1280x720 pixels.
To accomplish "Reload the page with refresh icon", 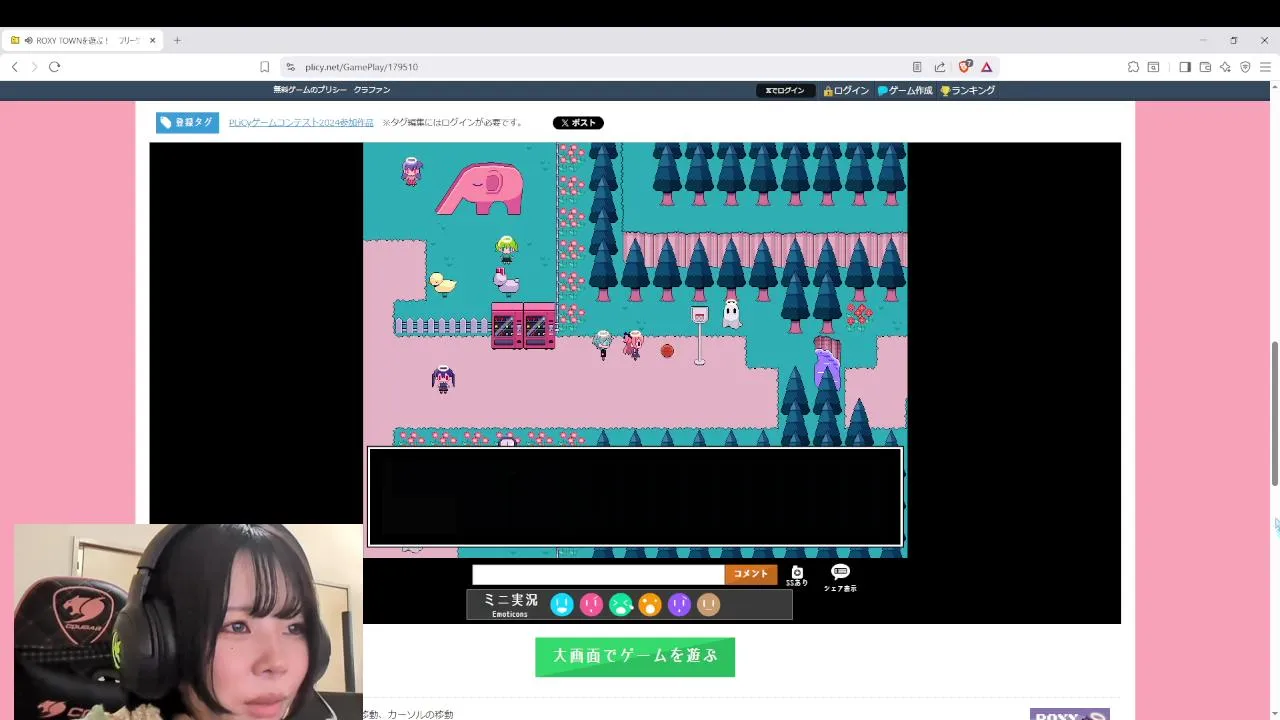I will [54, 67].
